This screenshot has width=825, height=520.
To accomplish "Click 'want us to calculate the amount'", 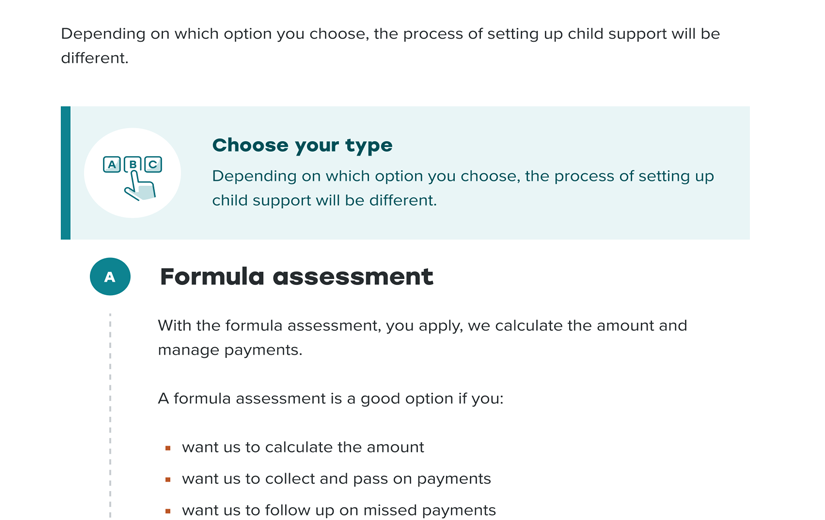I will click(303, 447).
